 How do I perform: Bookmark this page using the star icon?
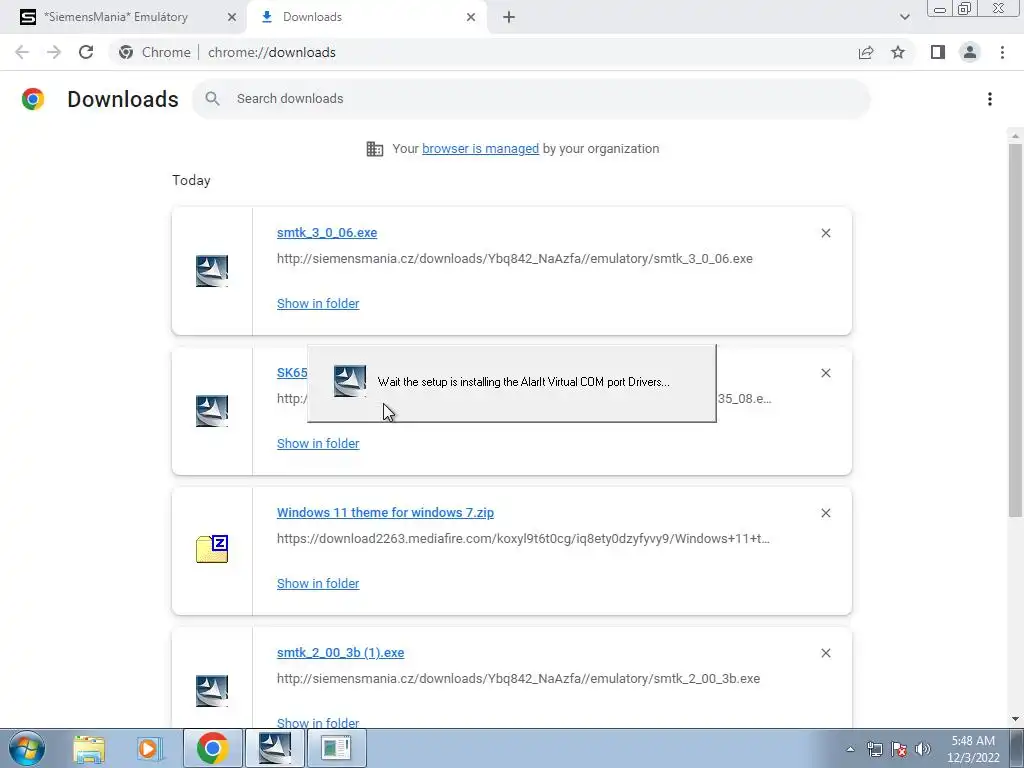tap(898, 52)
